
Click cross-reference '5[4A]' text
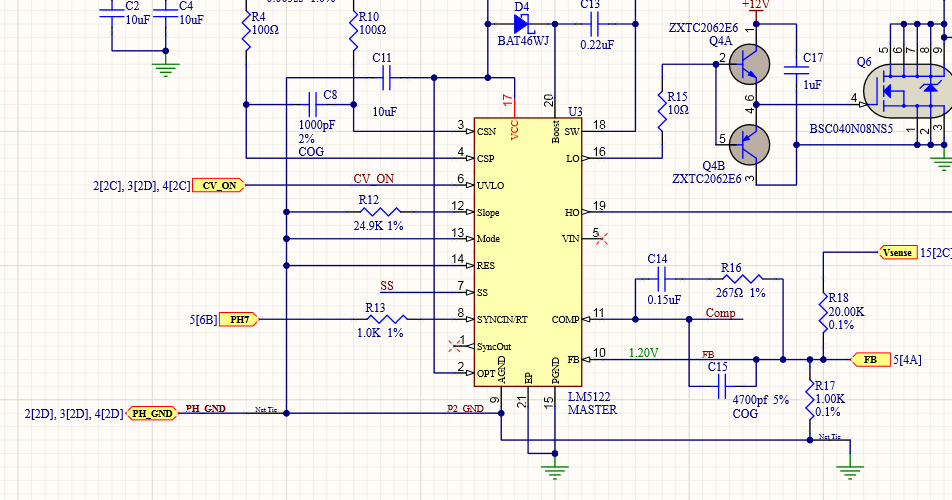907,360
